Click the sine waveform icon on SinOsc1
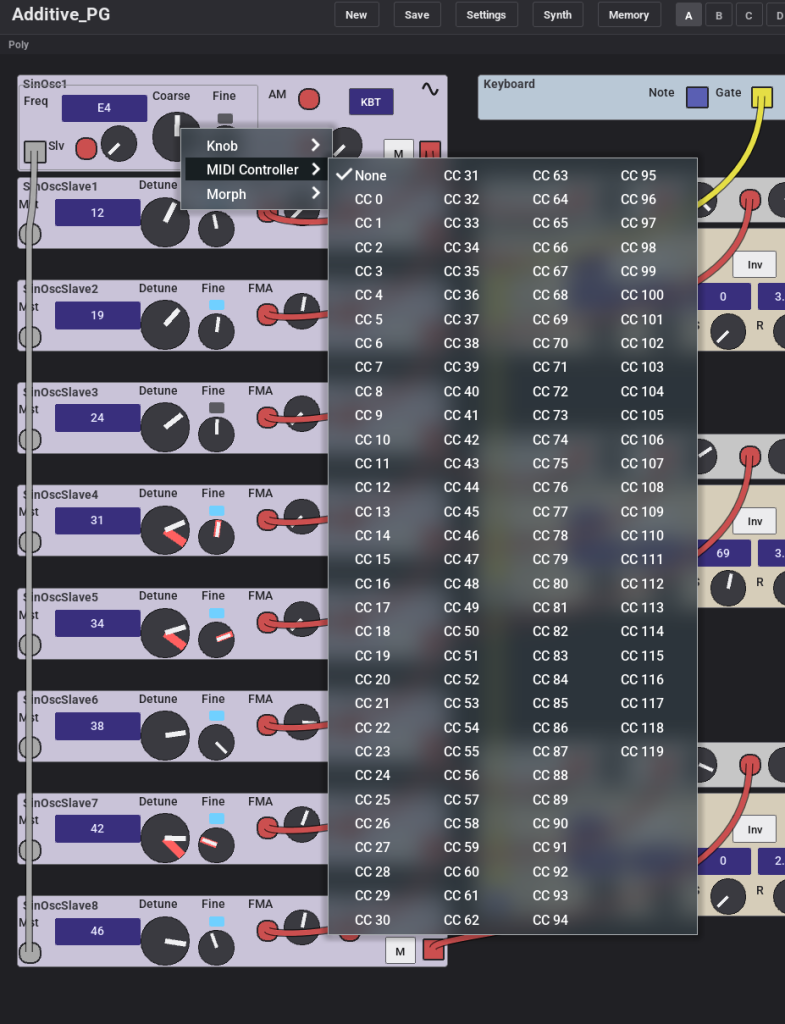 coord(430,89)
